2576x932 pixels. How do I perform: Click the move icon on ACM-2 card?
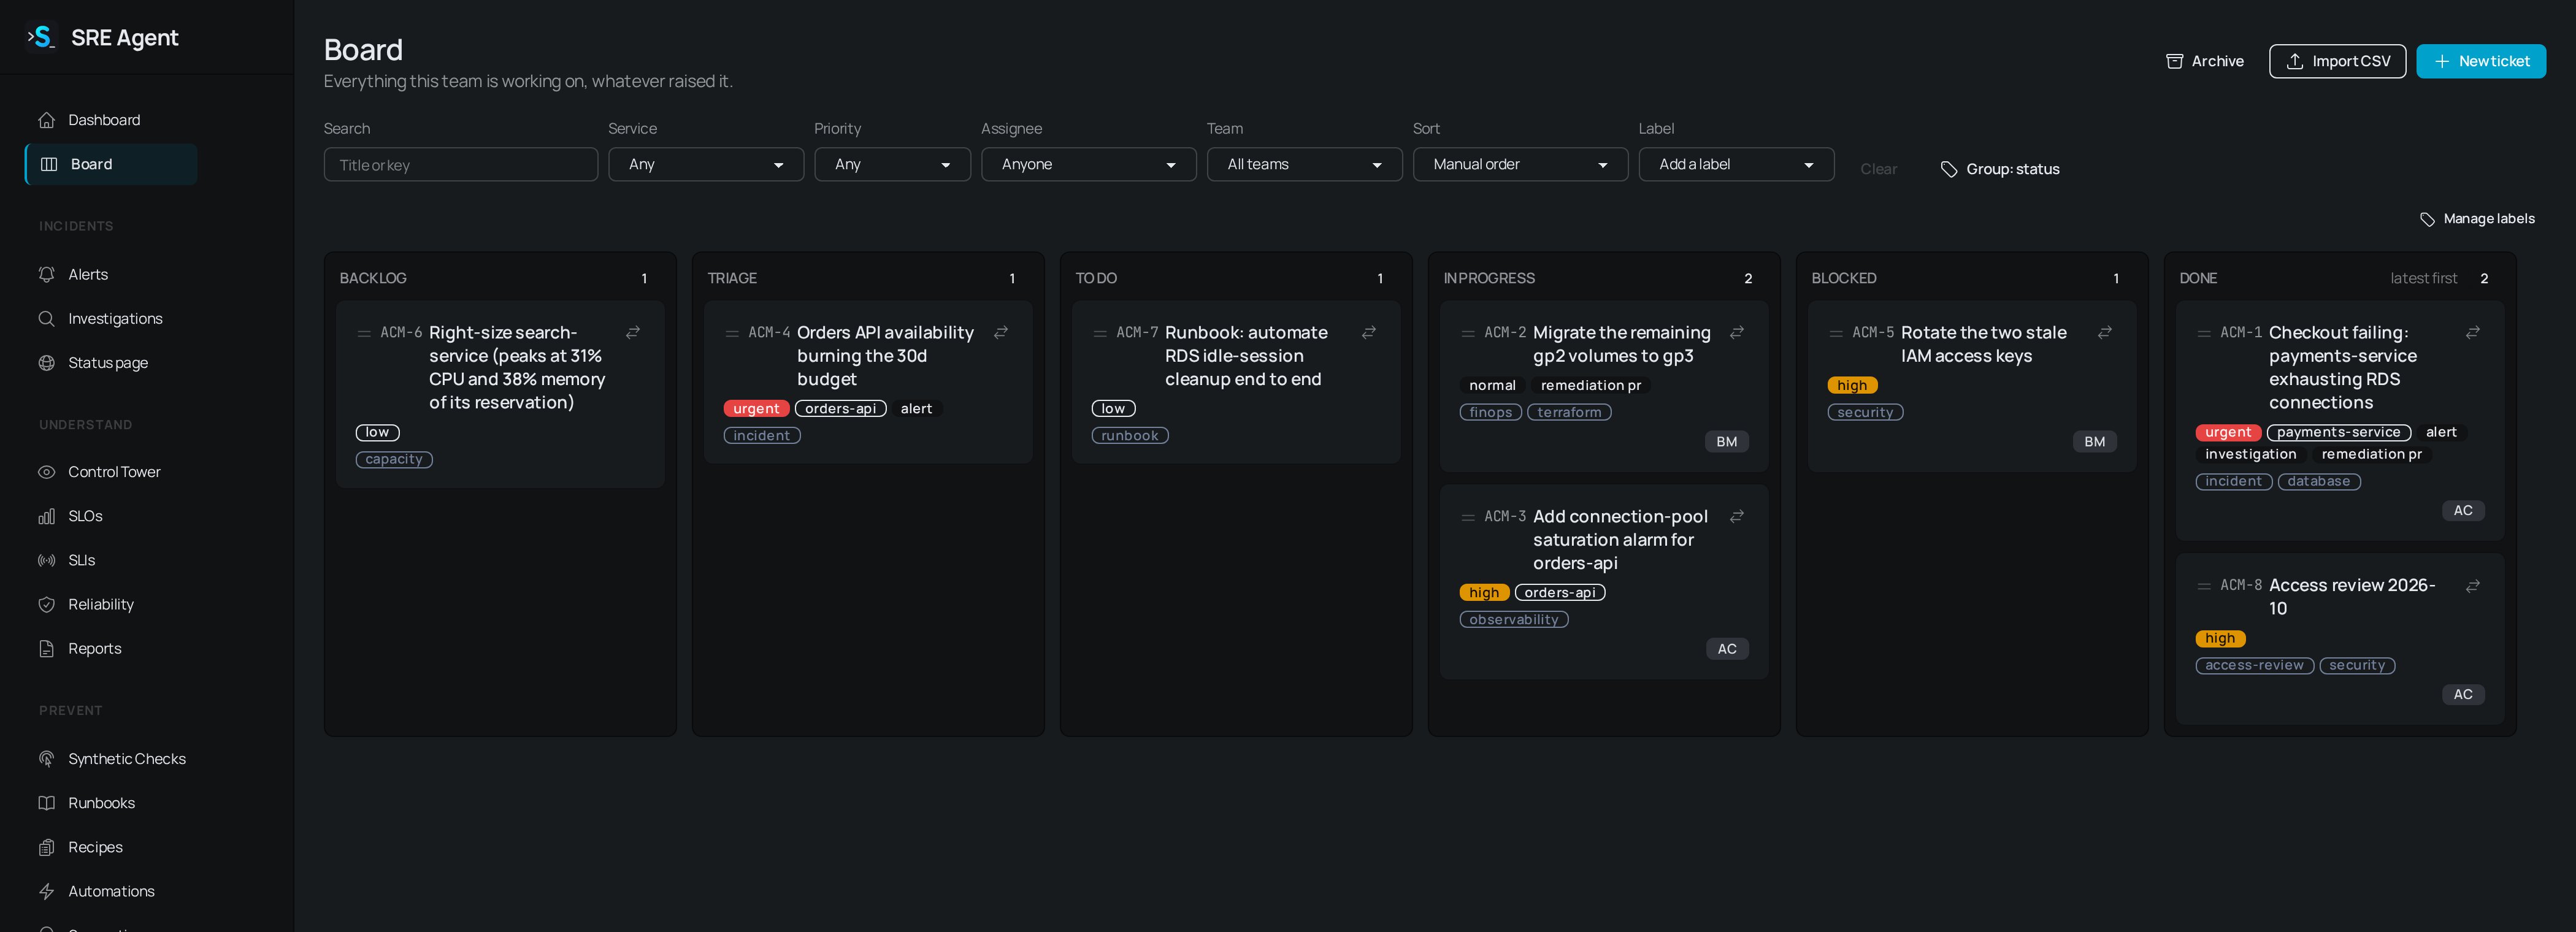pyautogui.click(x=1737, y=332)
